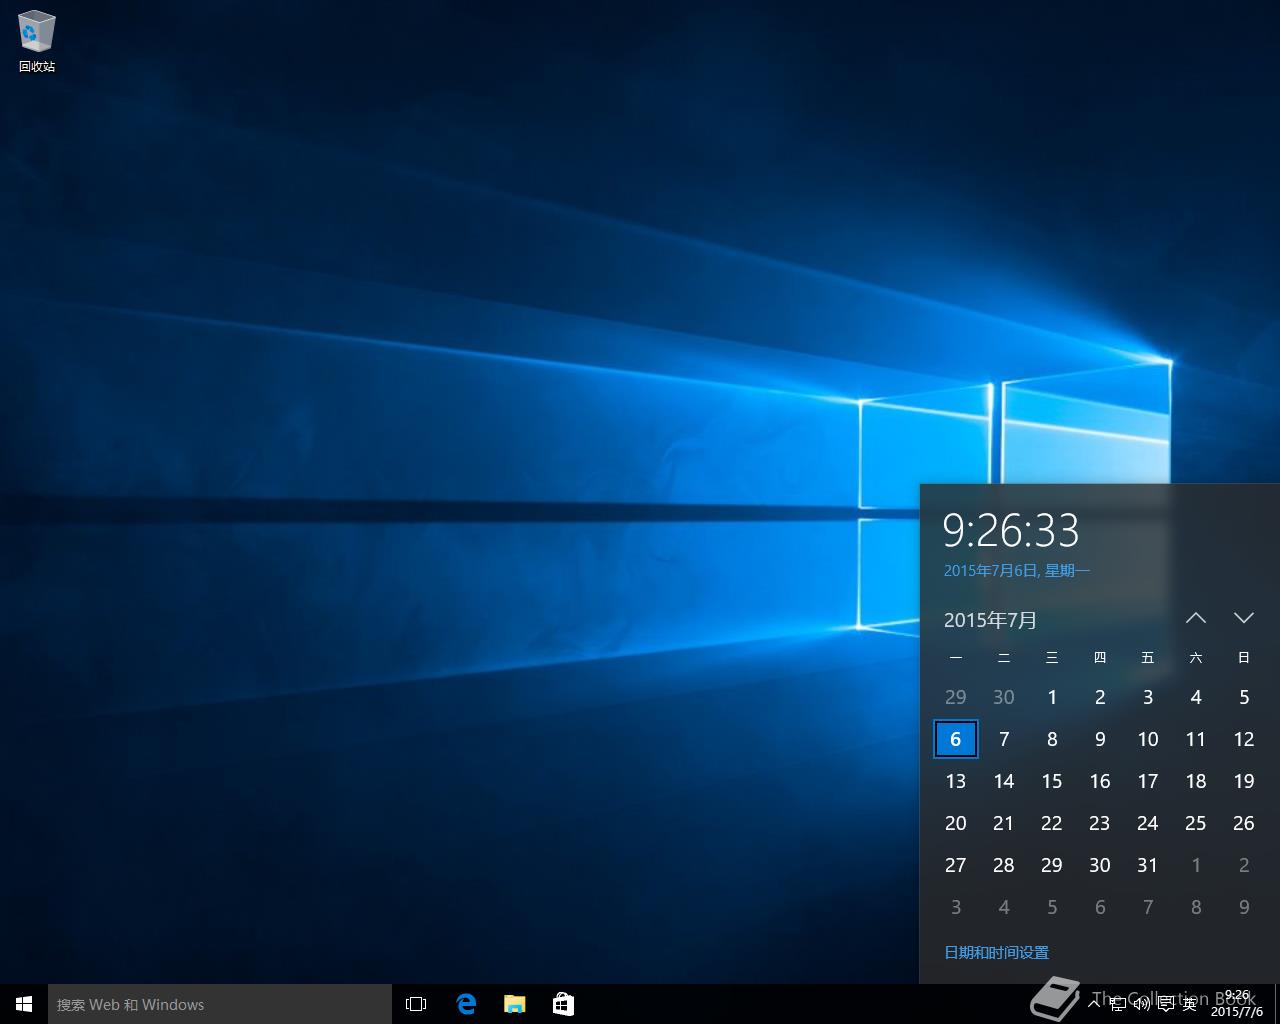
Task: Select date 13 in the calendar
Action: pyautogui.click(x=956, y=781)
